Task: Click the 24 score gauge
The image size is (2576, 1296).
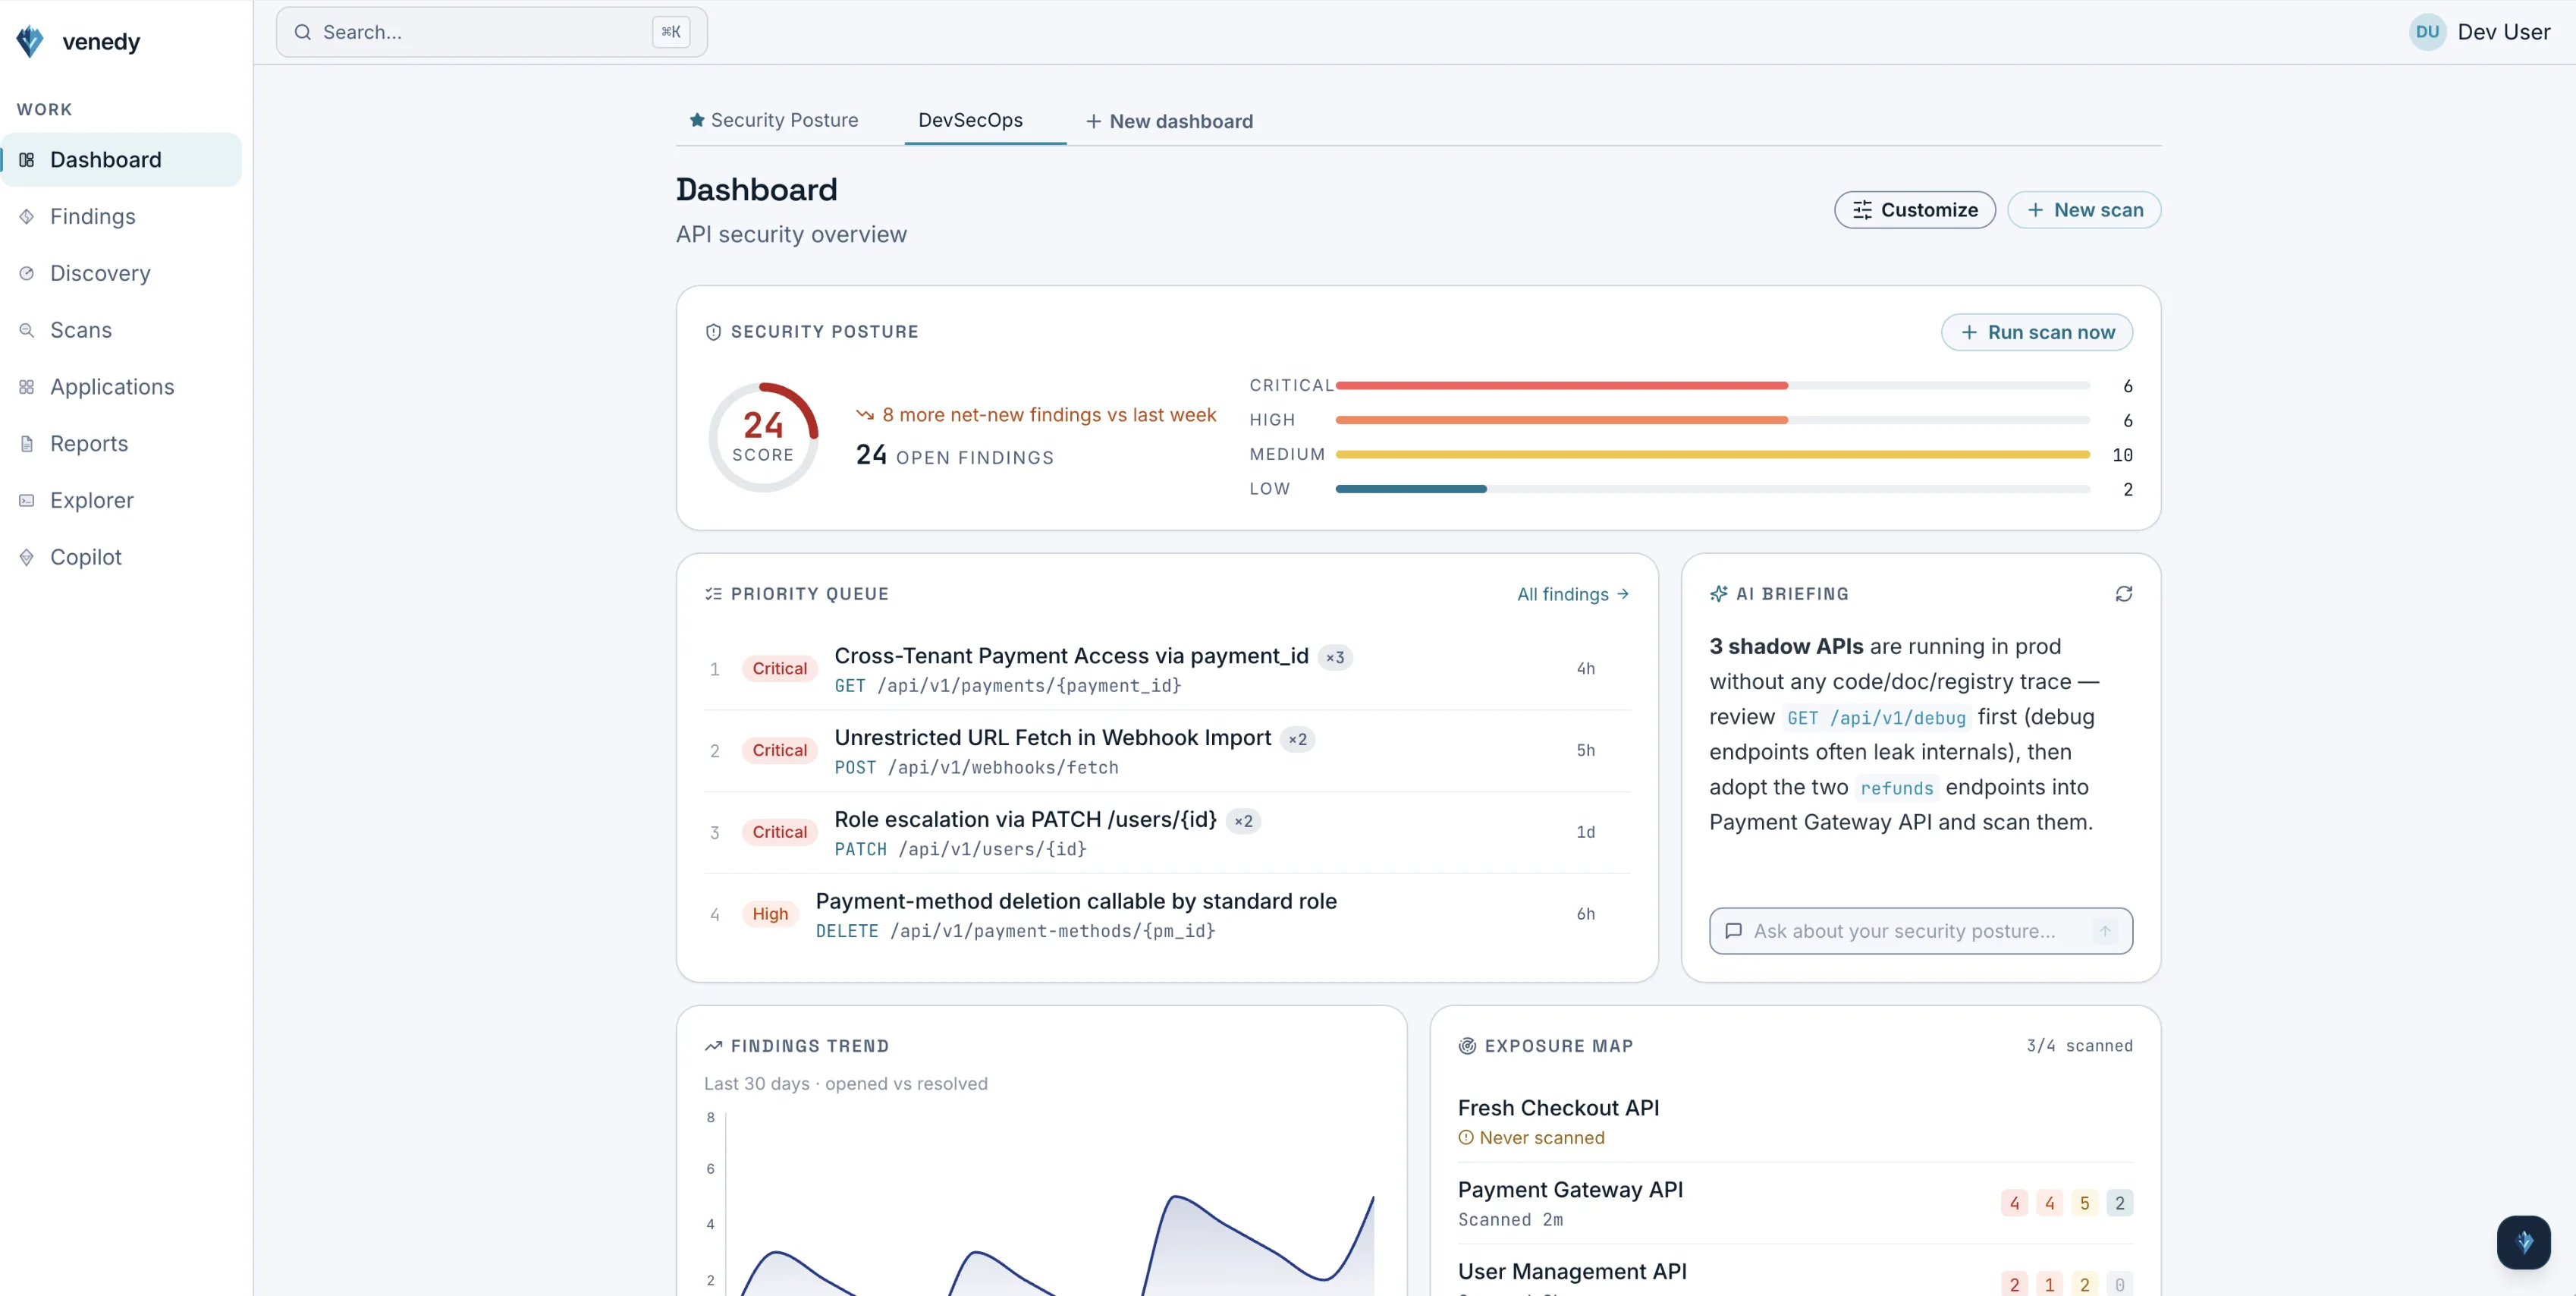Action: [x=763, y=437]
